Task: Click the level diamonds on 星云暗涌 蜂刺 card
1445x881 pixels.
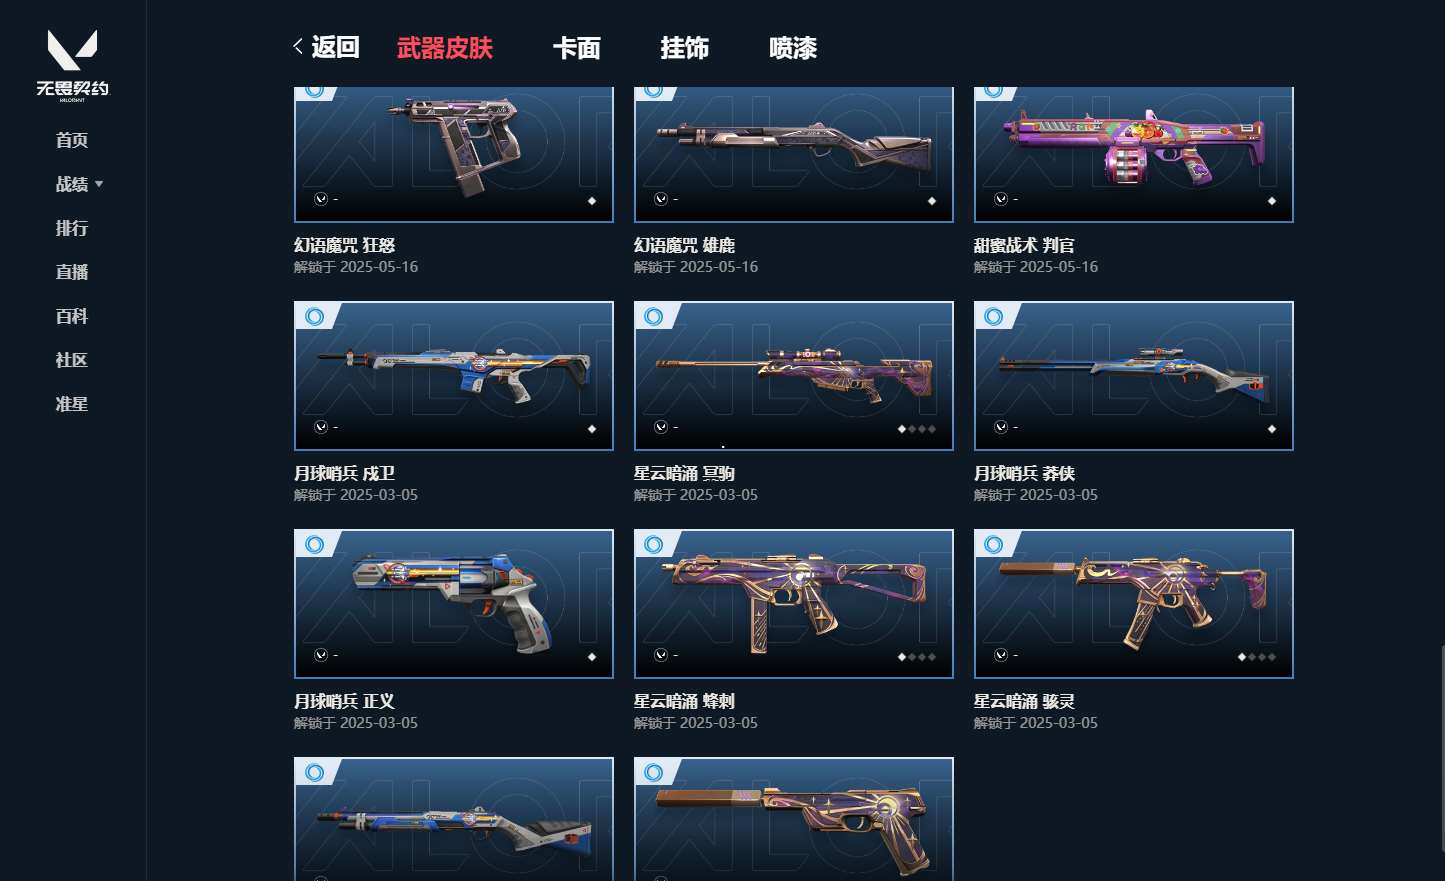Action: (x=917, y=657)
